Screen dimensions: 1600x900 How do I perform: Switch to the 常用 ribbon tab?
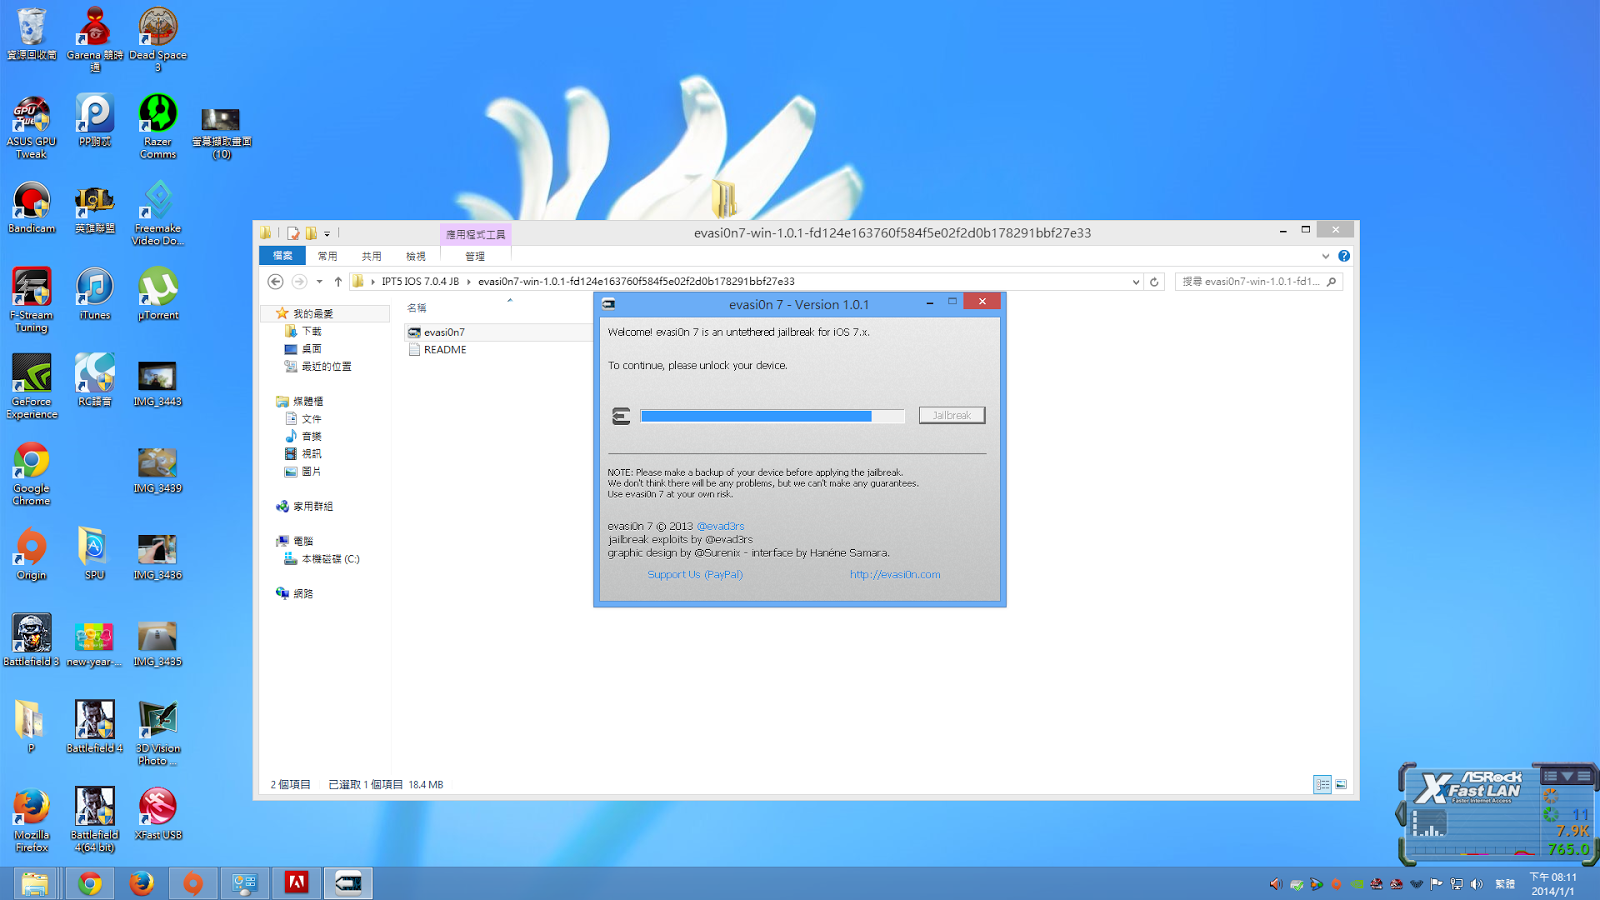coord(327,257)
